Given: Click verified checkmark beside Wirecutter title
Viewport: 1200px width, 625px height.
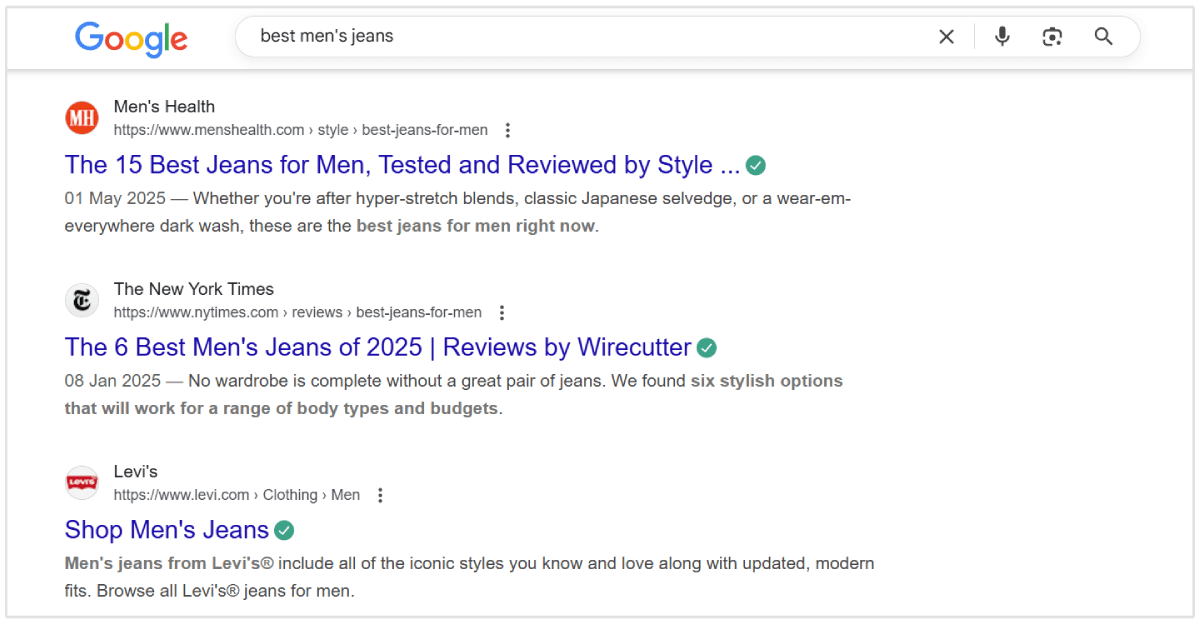Looking at the screenshot, I should point(707,348).
